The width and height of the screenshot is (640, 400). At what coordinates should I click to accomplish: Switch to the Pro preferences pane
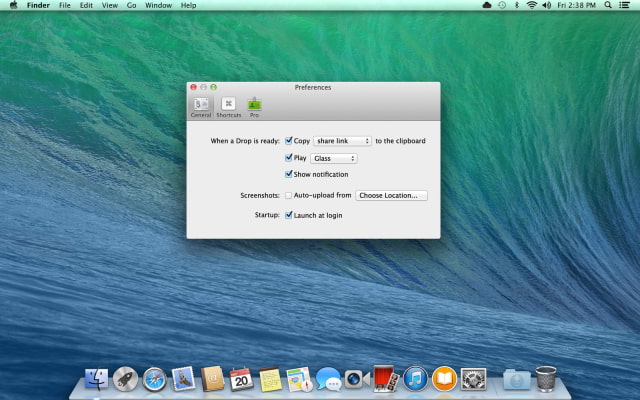pyautogui.click(x=254, y=106)
